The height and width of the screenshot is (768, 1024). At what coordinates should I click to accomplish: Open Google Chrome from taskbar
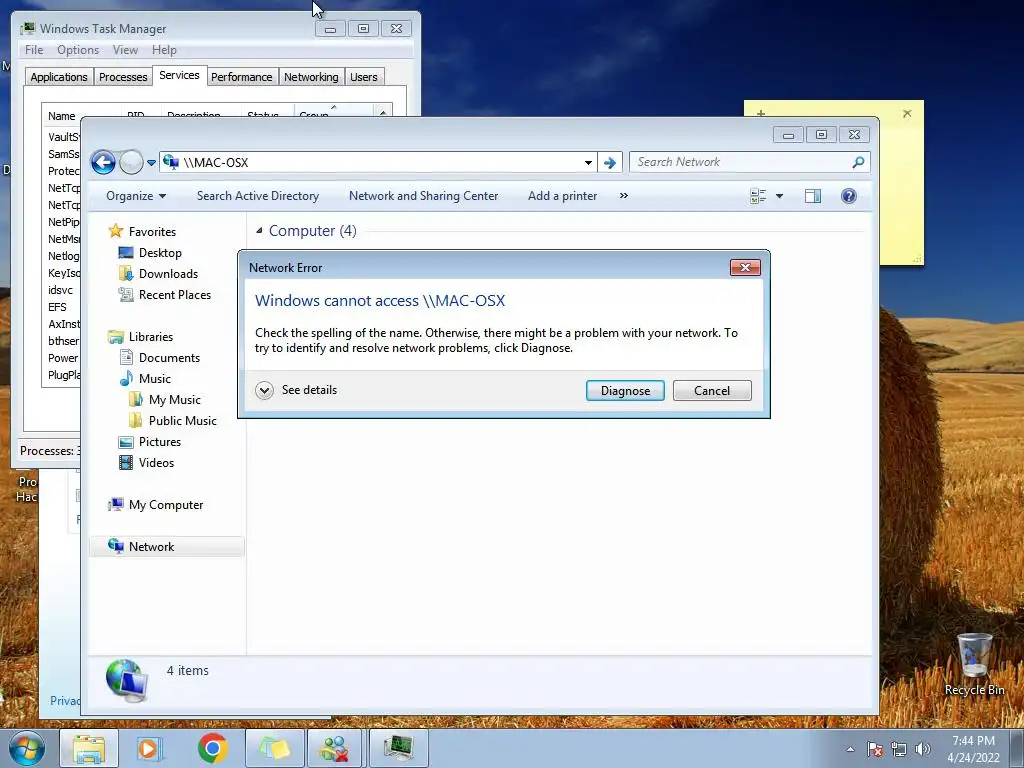coord(212,748)
